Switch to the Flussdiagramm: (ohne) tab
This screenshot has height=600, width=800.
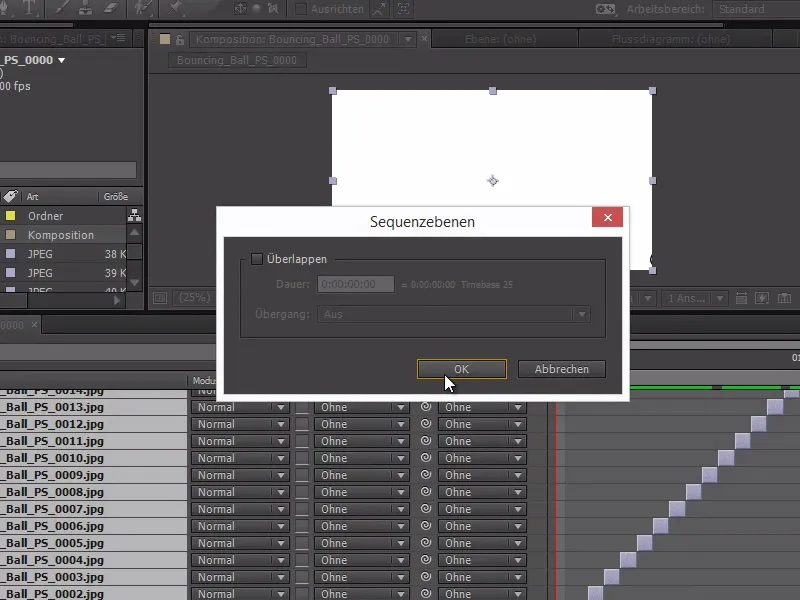click(x=670, y=39)
